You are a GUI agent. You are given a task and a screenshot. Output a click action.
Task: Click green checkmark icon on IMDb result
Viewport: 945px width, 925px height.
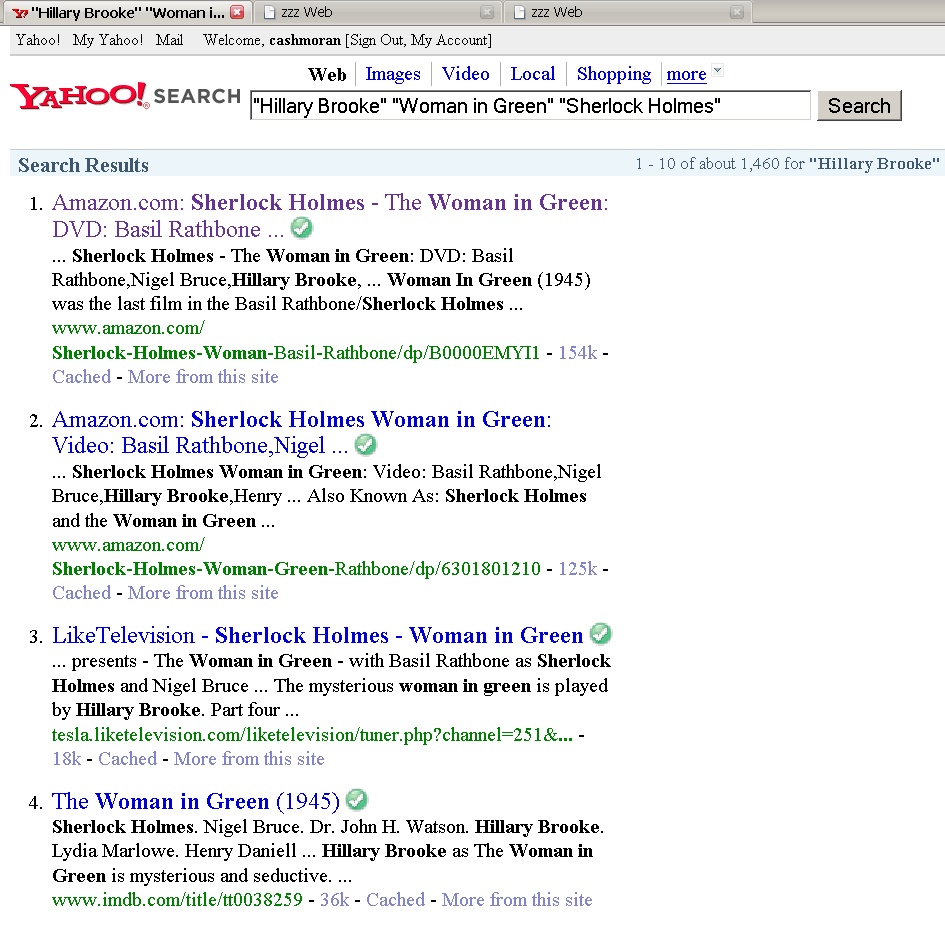click(x=357, y=800)
